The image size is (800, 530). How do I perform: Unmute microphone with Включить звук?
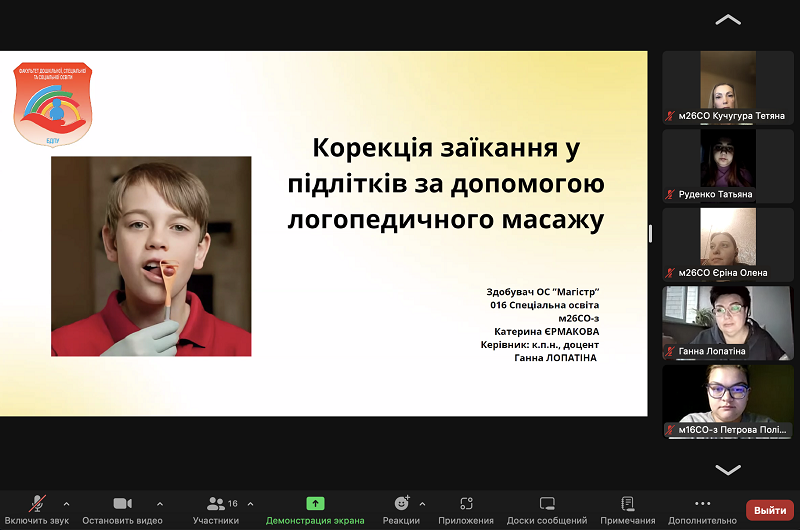[x=38, y=504]
